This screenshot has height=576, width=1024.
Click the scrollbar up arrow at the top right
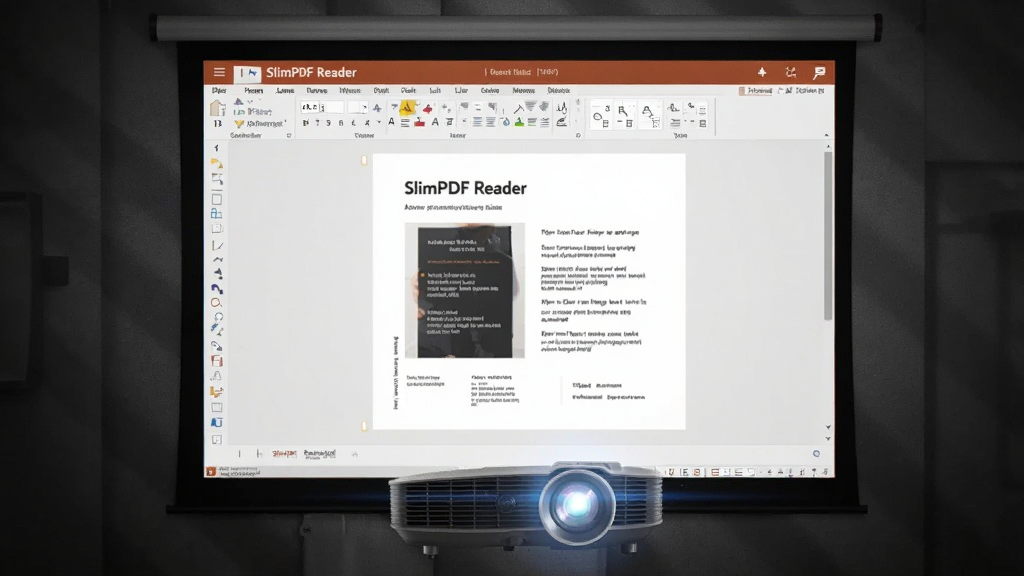[827, 146]
